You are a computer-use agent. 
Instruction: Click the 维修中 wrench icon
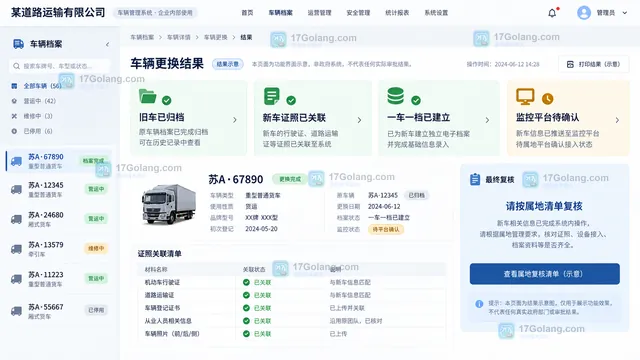pyautogui.click(x=14, y=116)
